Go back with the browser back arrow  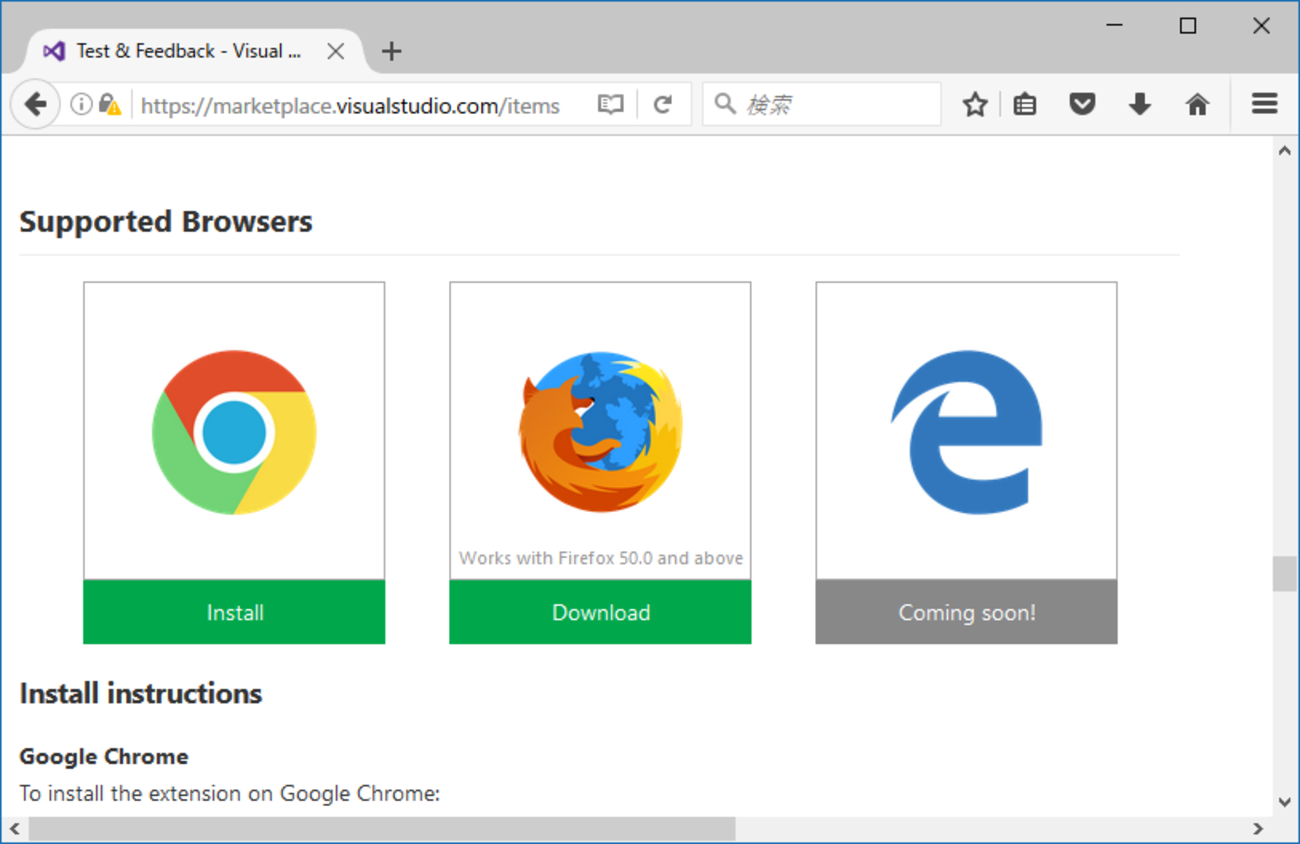(35, 104)
